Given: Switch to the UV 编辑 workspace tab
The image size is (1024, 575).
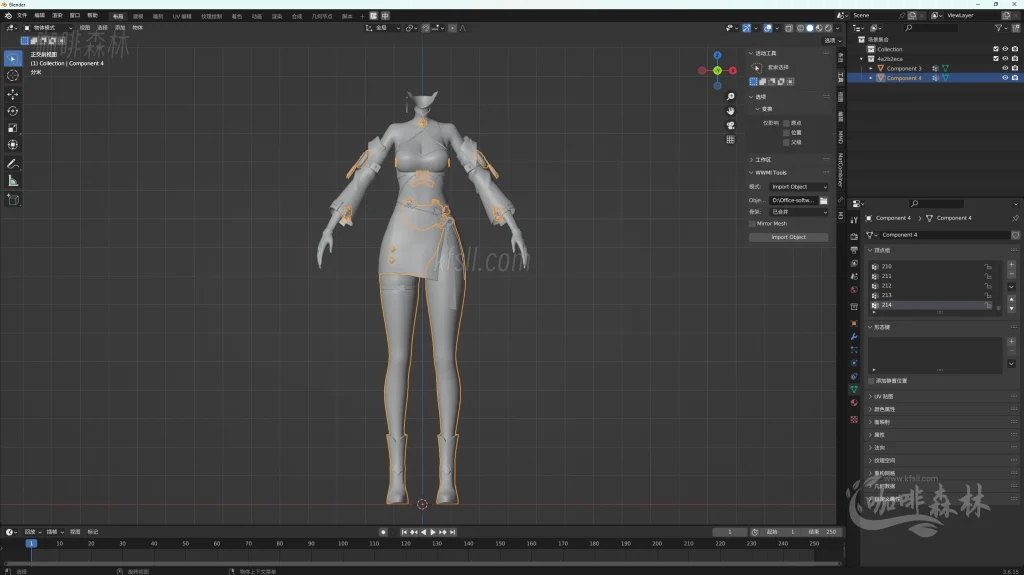Looking at the screenshot, I should pyautogui.click(x=182, y=16).
